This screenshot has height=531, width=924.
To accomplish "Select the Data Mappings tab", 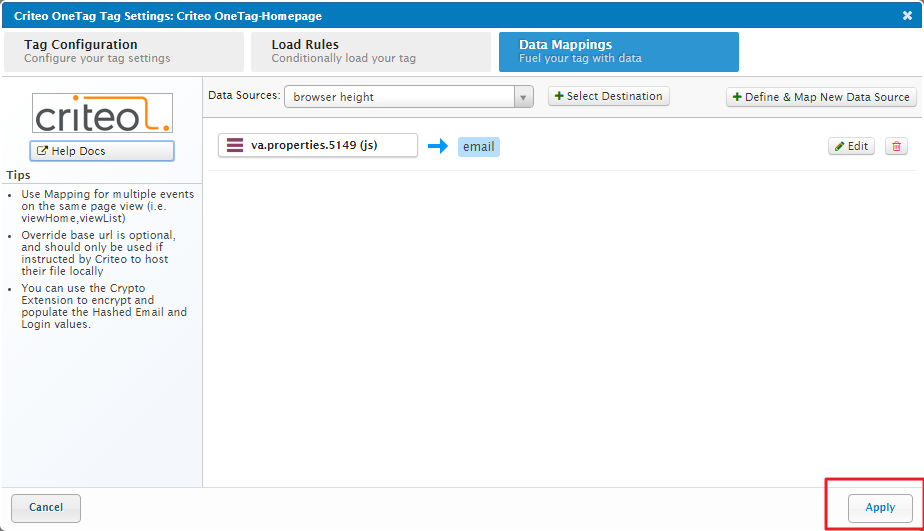I will [619, 52].
